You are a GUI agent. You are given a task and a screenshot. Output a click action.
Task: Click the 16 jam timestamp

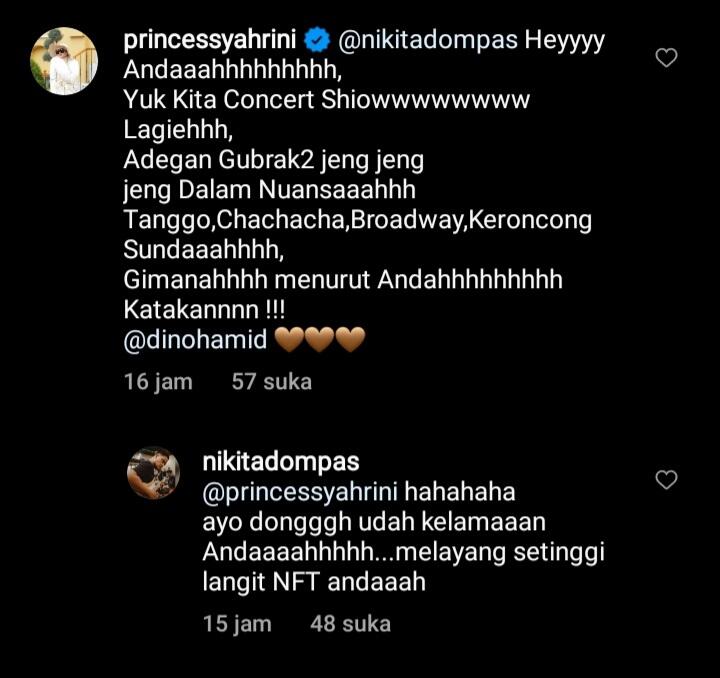pos(158,382)
